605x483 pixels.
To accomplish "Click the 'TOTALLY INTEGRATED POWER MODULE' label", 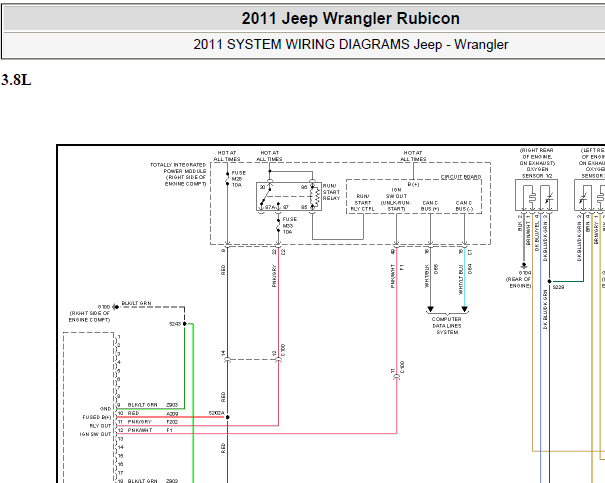I will click(178, 174).
